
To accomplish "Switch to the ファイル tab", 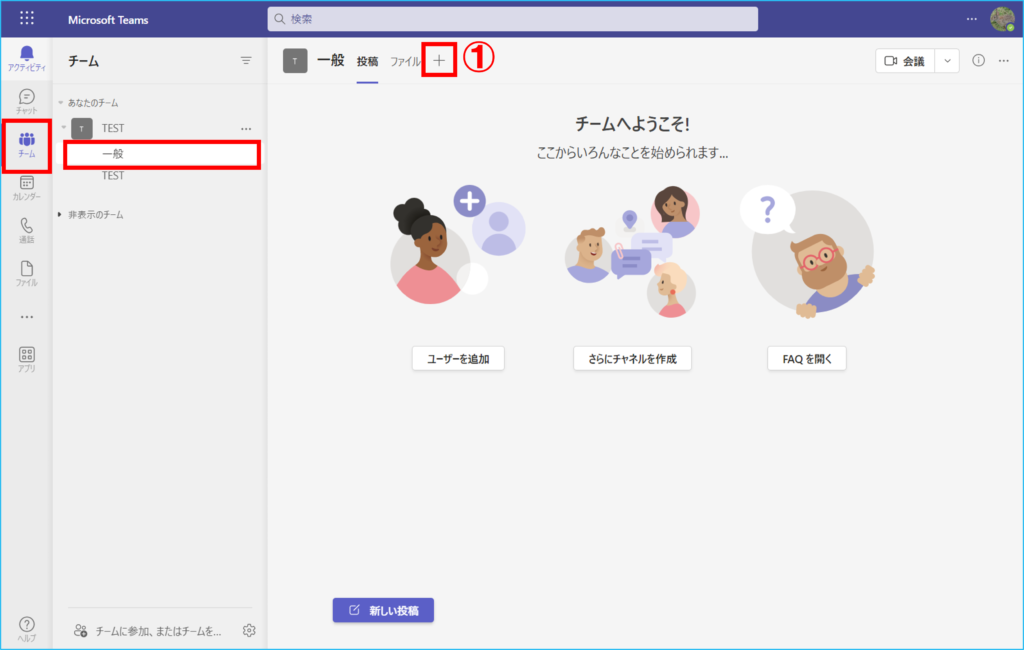I will pyautogui.click(x=405, y=62).
